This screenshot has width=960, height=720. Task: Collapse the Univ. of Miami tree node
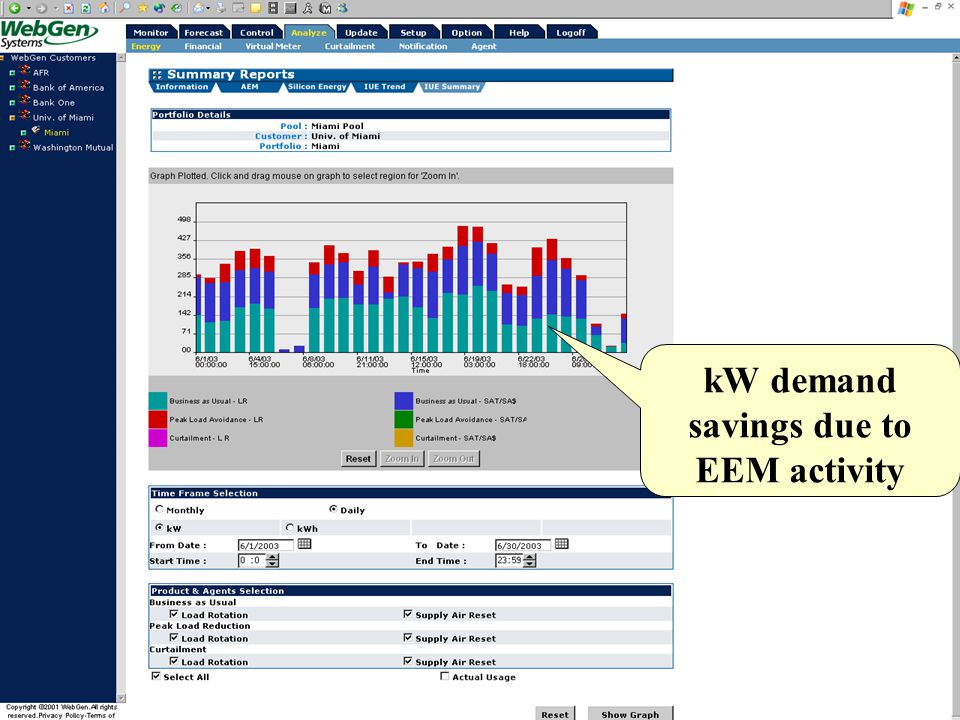(12, 118)
